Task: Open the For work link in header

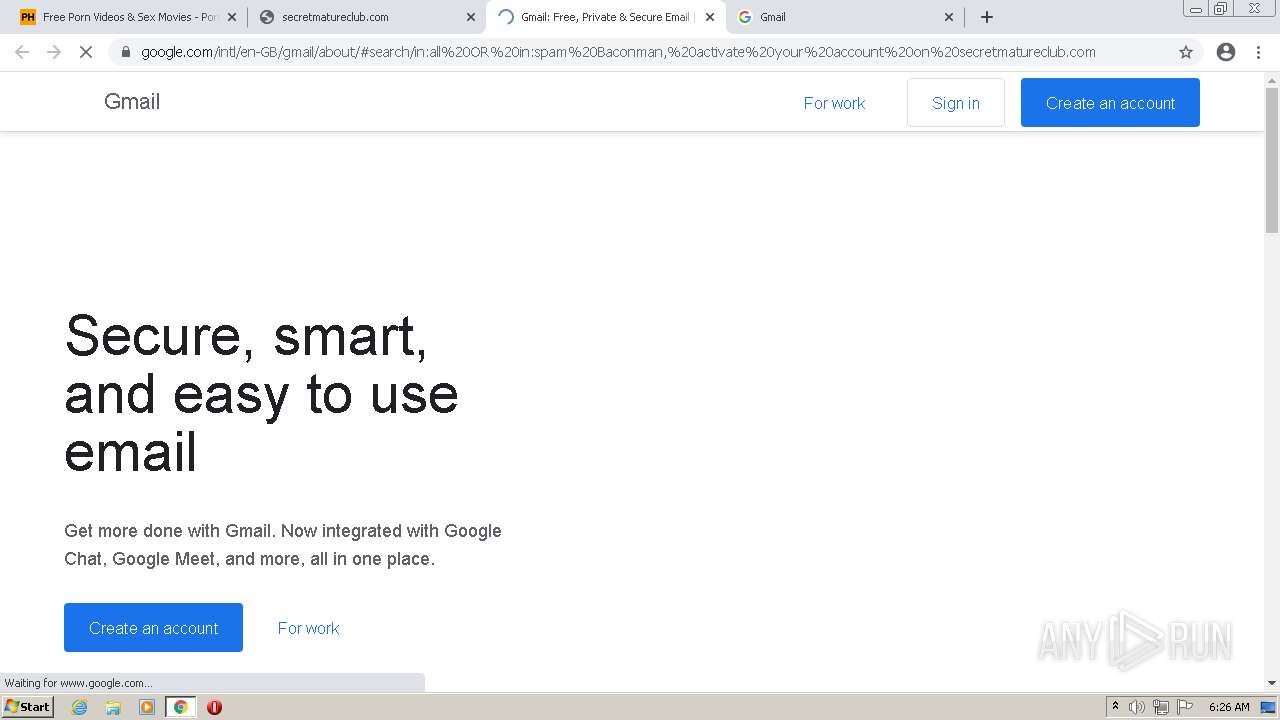Action: (834, 103)
